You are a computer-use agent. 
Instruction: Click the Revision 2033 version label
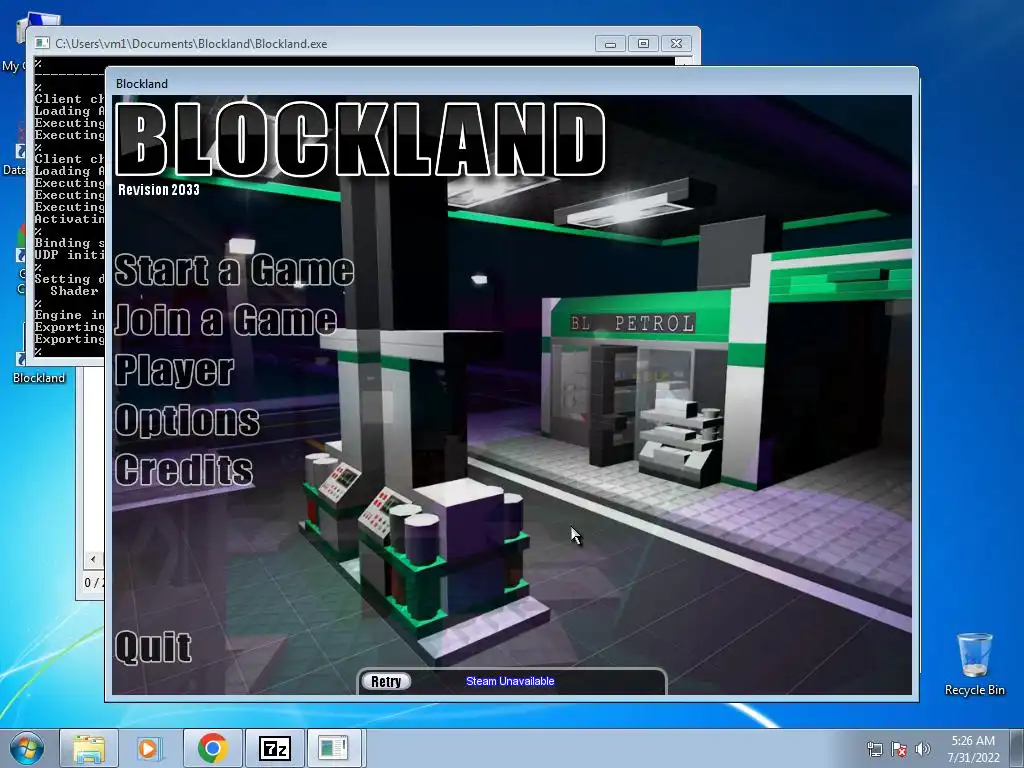click(x=159, y=190)
